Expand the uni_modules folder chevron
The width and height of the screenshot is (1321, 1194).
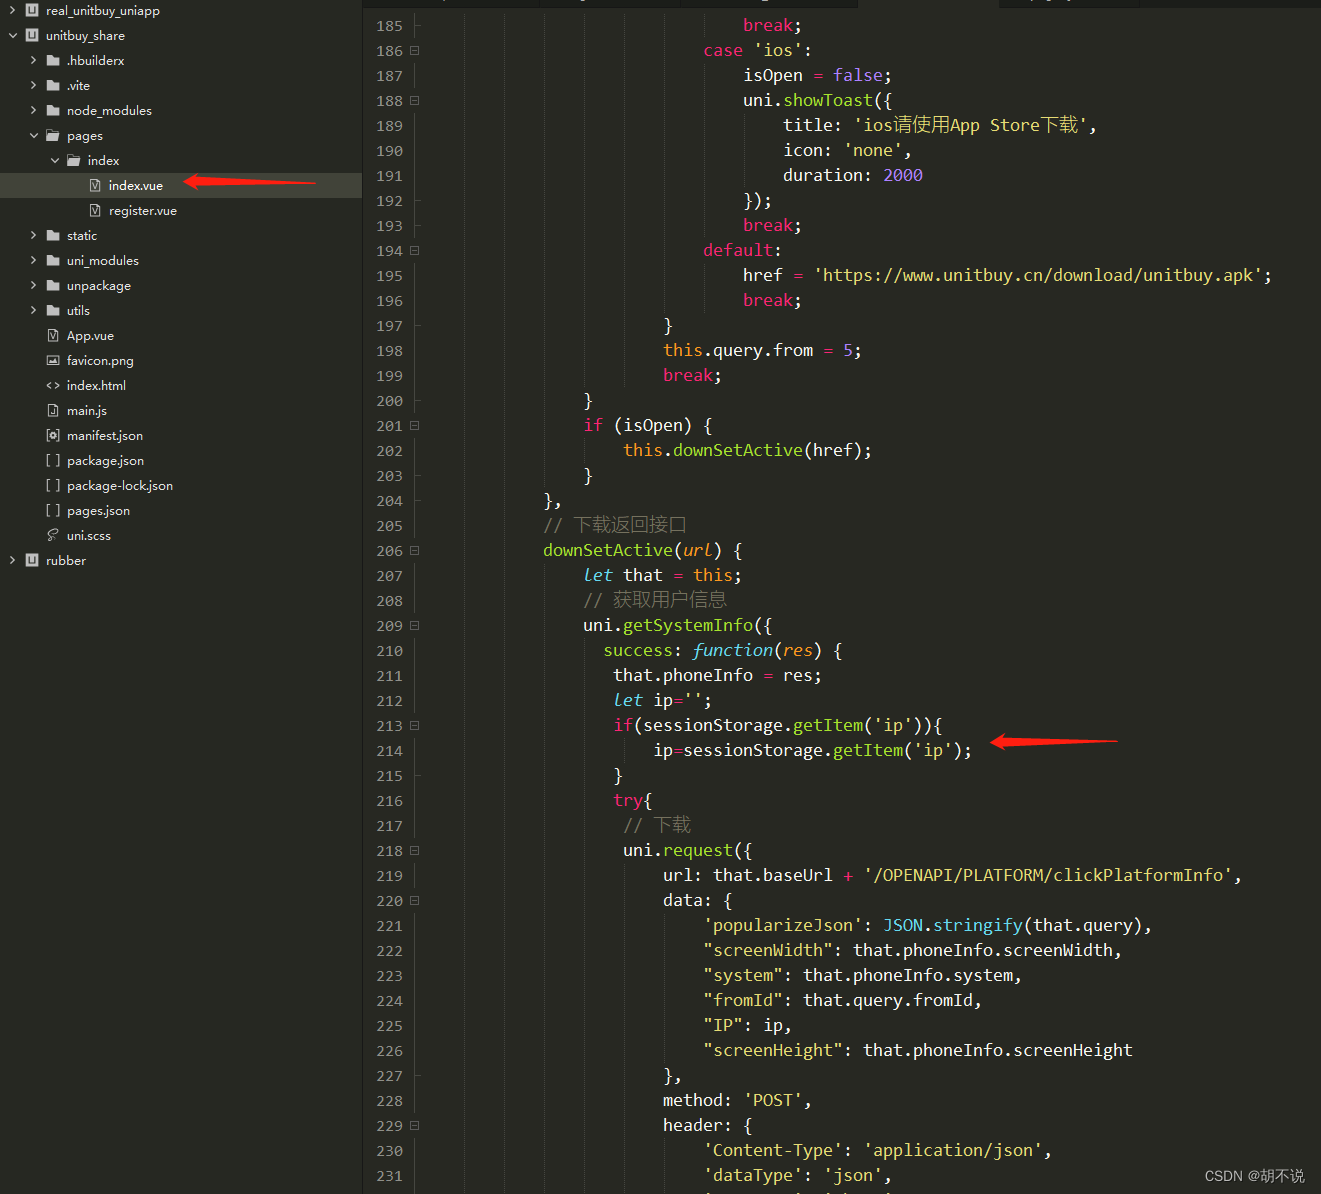[33, 260]
